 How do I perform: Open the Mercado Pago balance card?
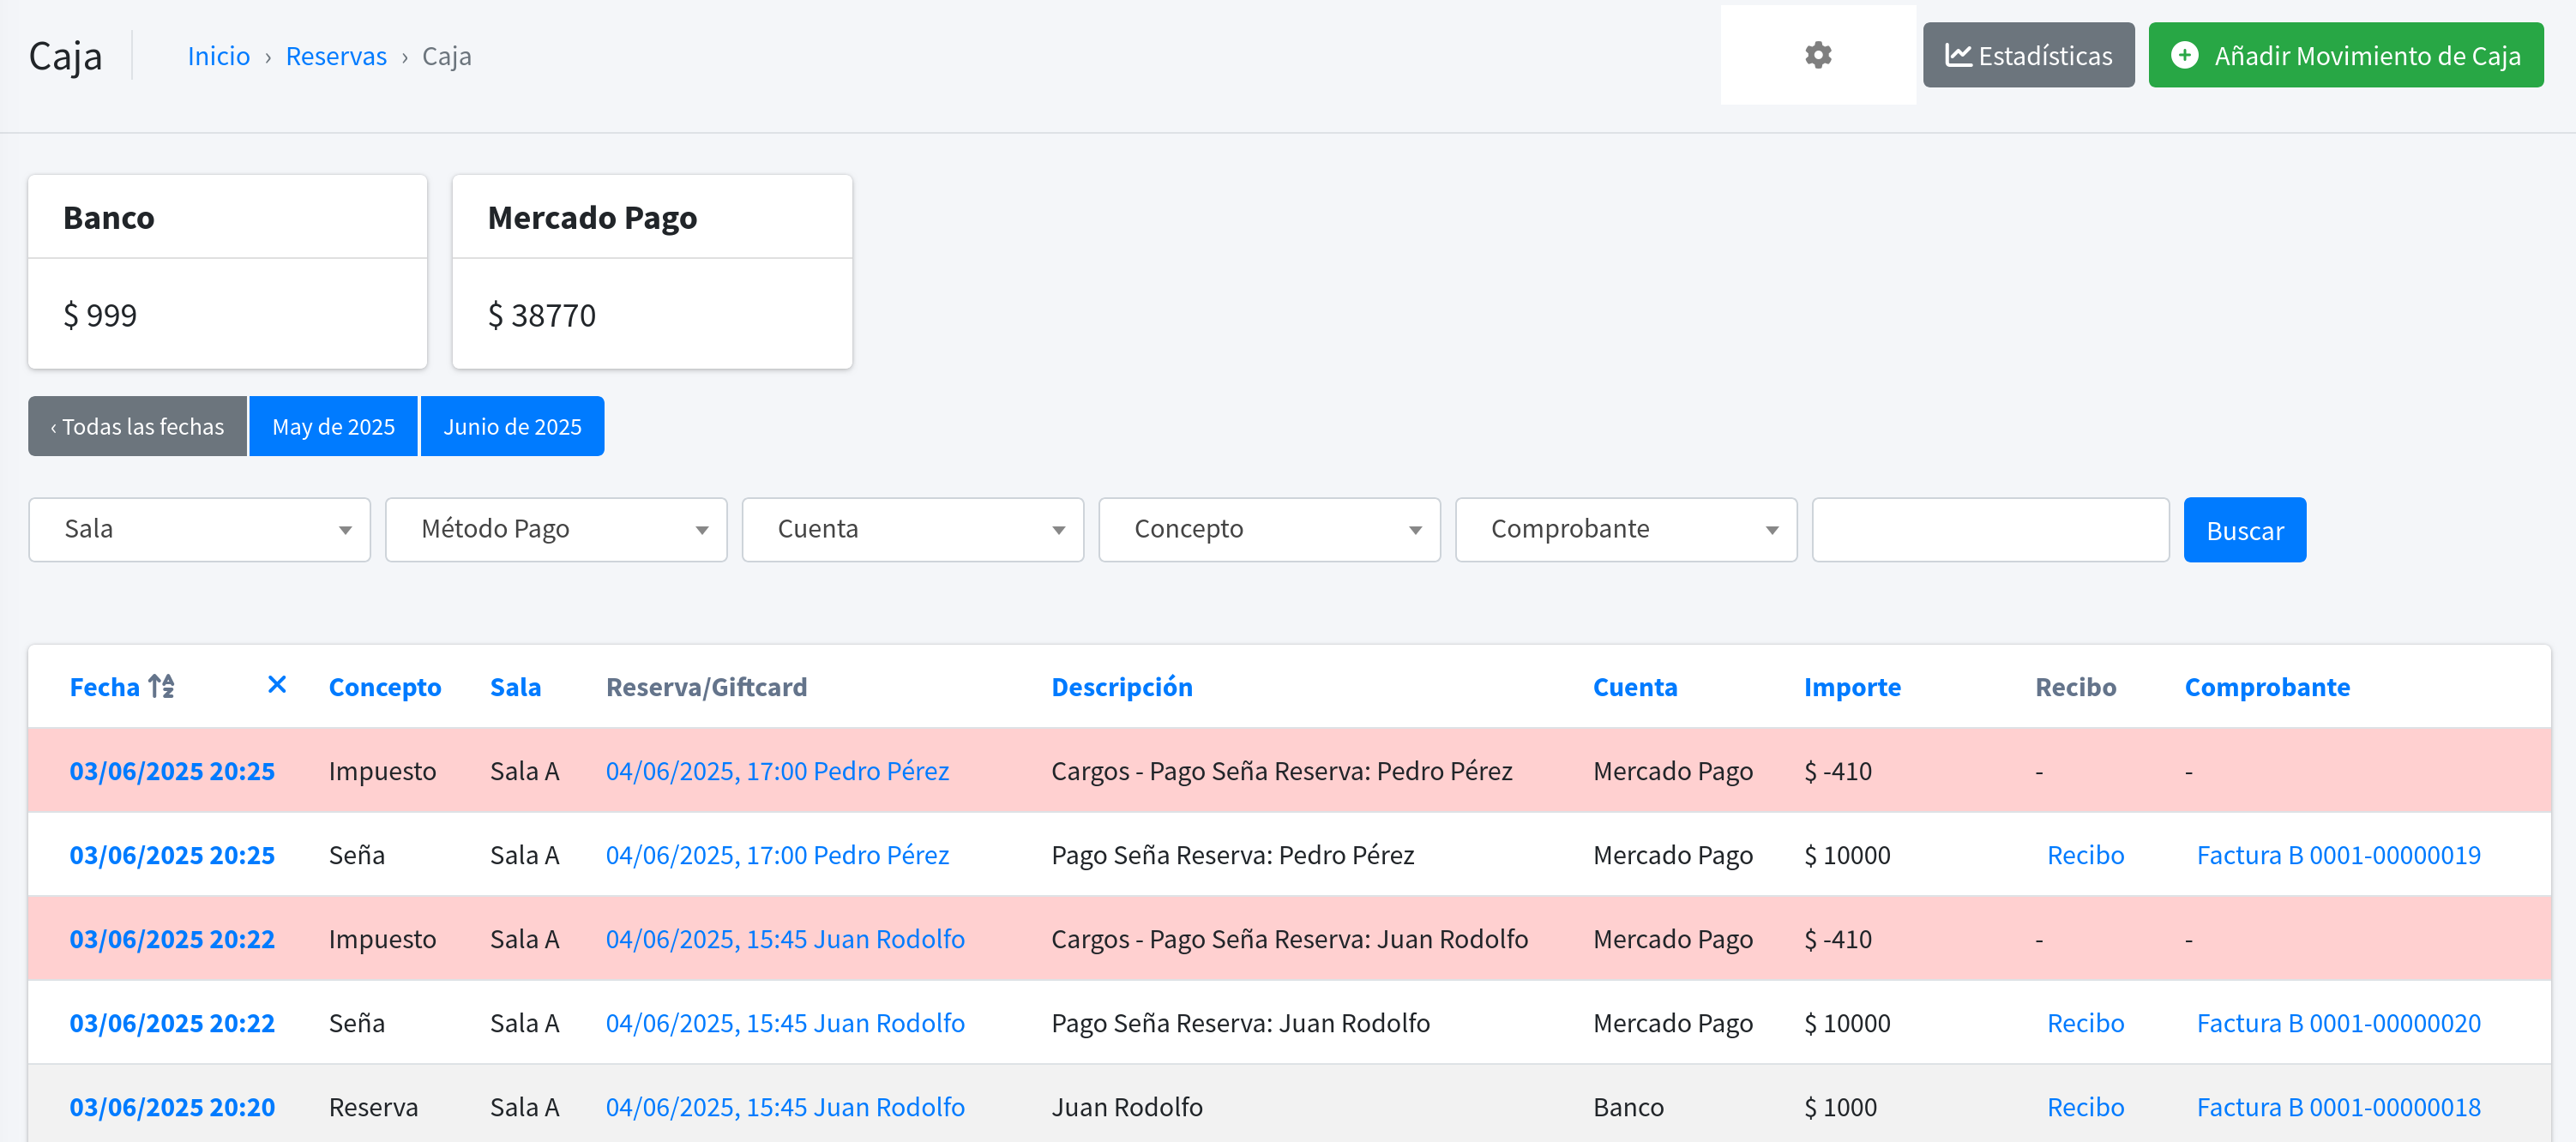pyautogui.click(x=652, y=271)
